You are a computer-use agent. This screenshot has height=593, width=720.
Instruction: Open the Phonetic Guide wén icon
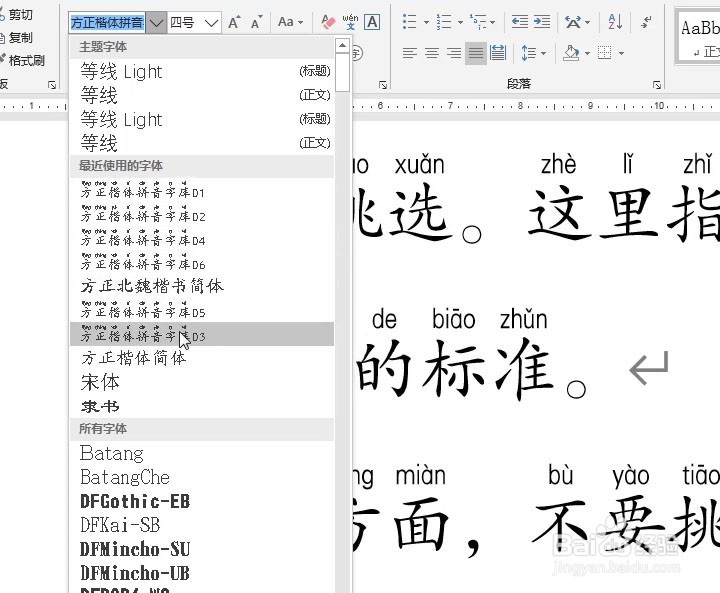350,22
